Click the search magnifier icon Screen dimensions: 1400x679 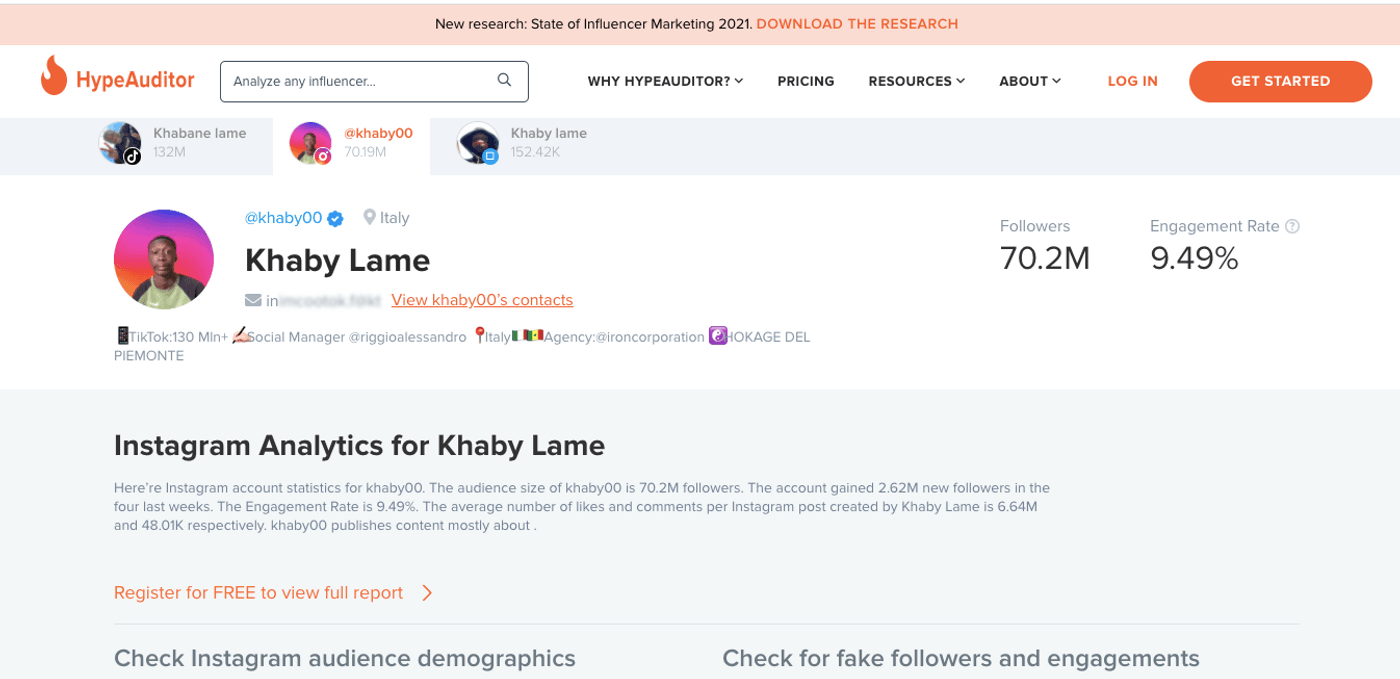504,81
